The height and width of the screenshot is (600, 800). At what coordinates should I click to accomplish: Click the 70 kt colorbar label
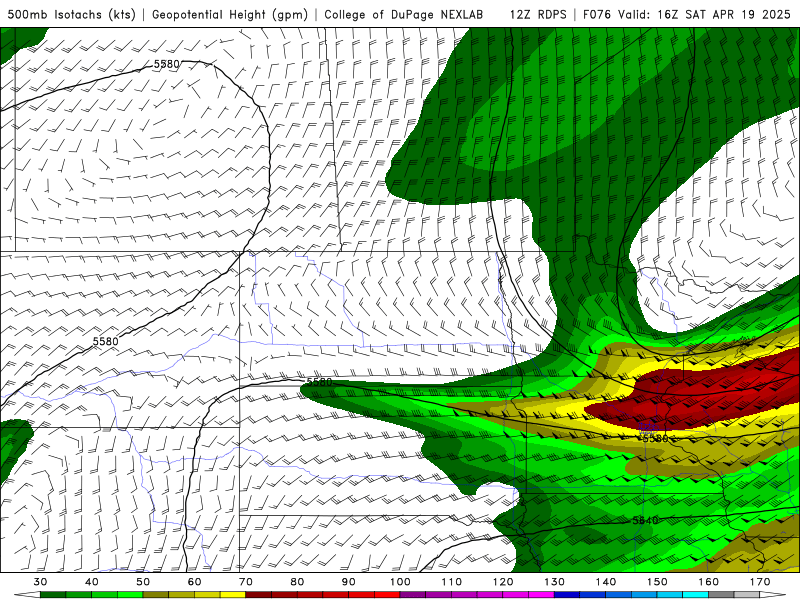[246, 582]
